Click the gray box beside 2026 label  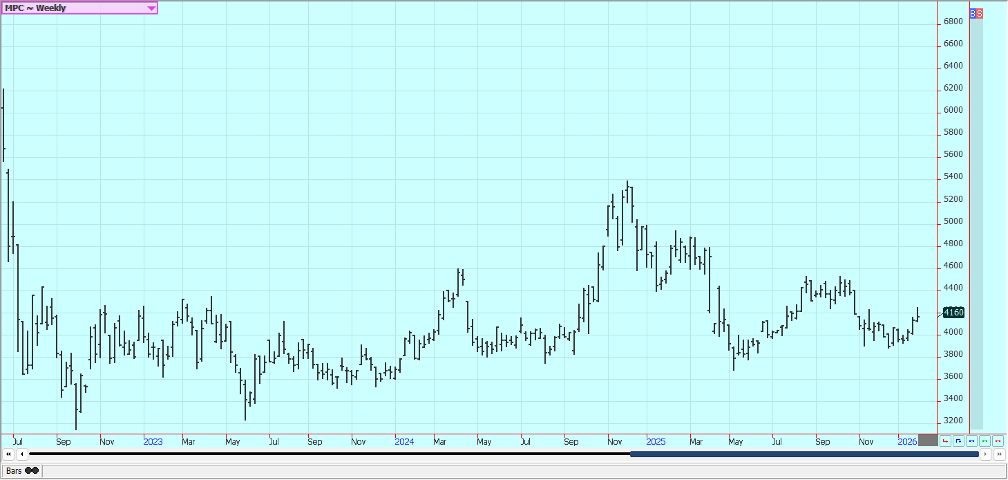928,440
